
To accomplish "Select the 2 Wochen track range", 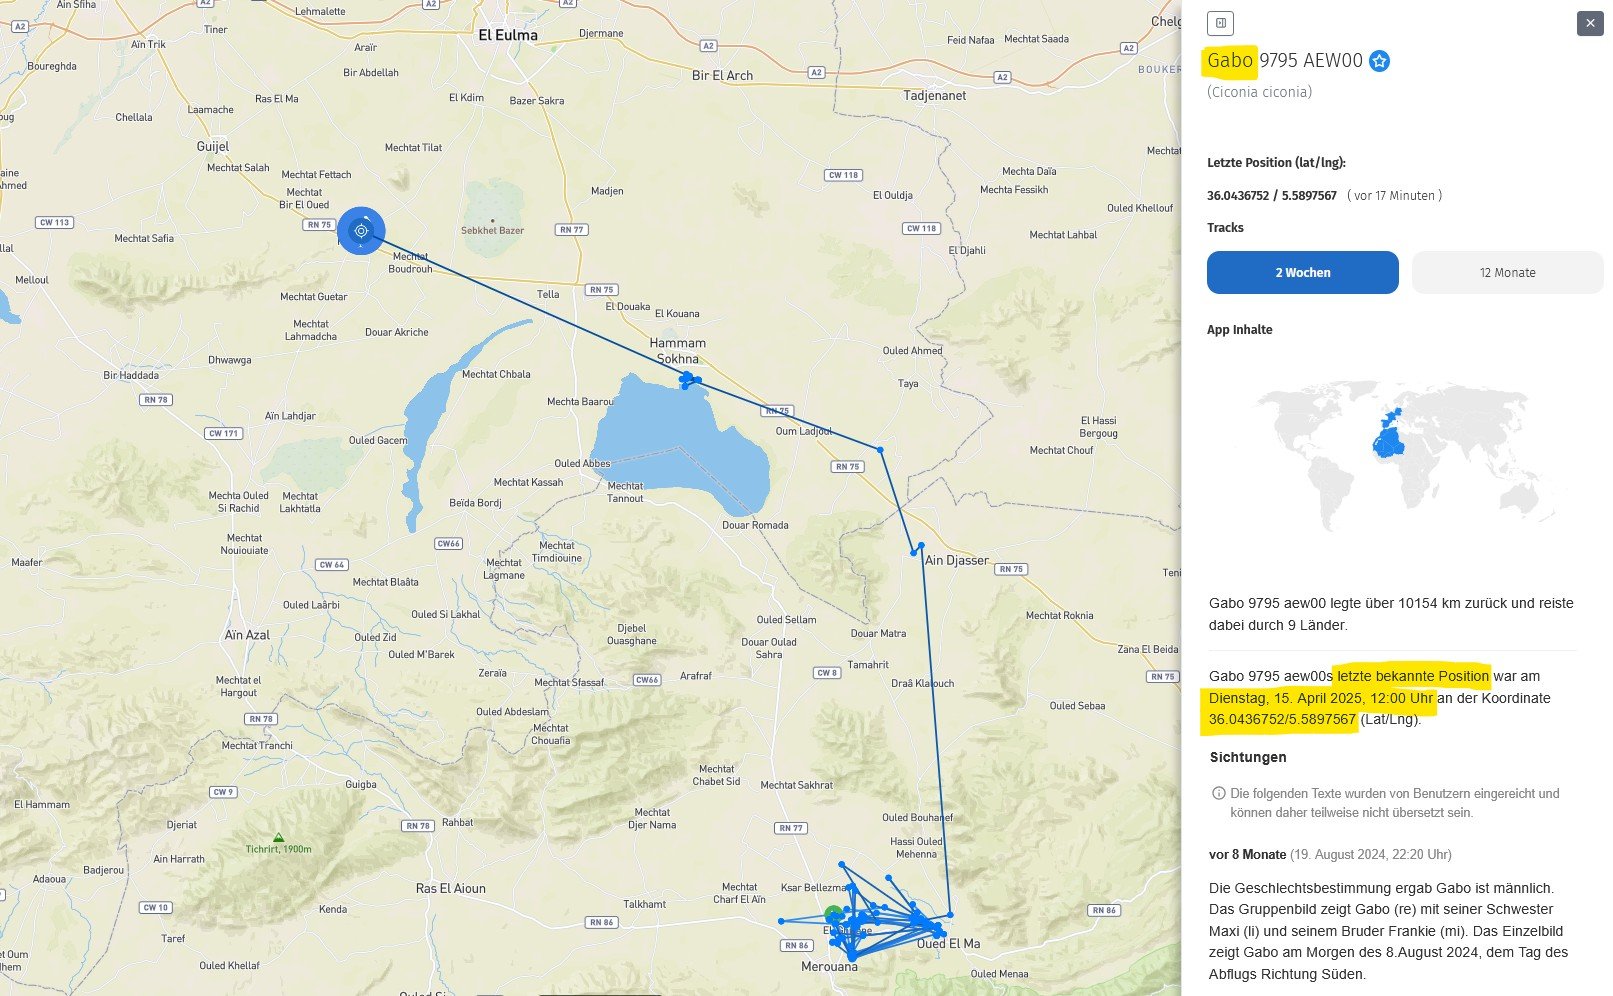I will click(1302, 273).
